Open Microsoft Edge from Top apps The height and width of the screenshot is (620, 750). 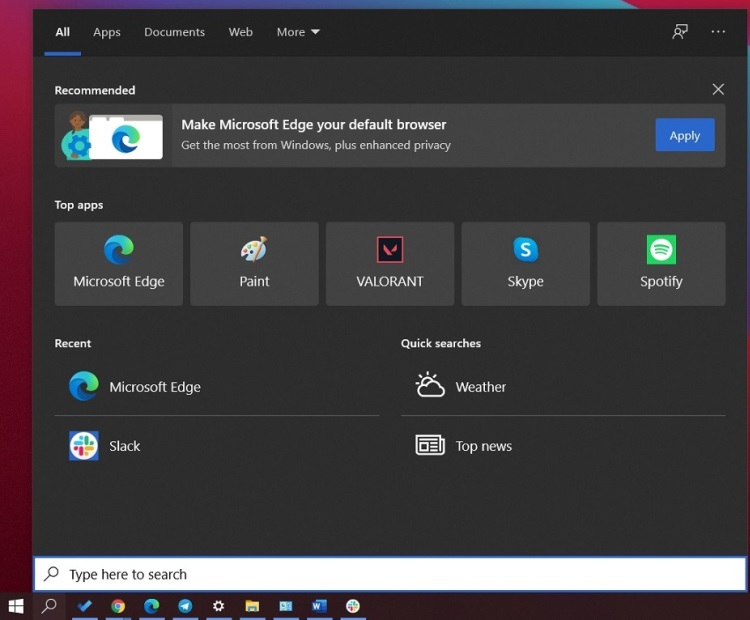(x=119, y=264)
